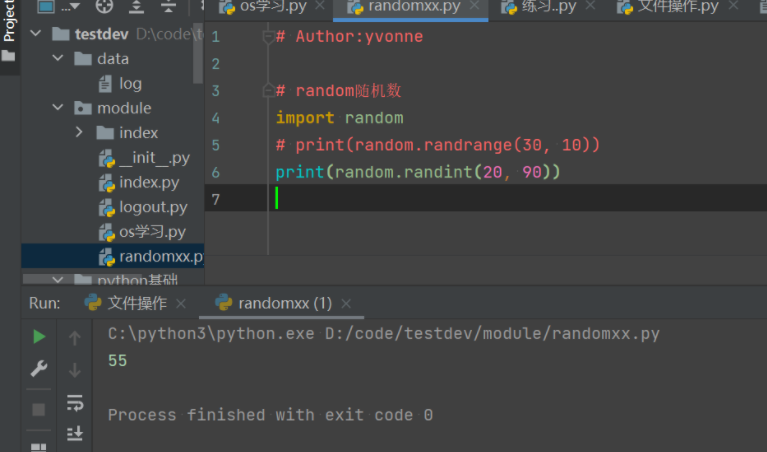Fold the Author comment on line 1
Viewport: 767px width, 452px height.
click(x=267, y=37)
